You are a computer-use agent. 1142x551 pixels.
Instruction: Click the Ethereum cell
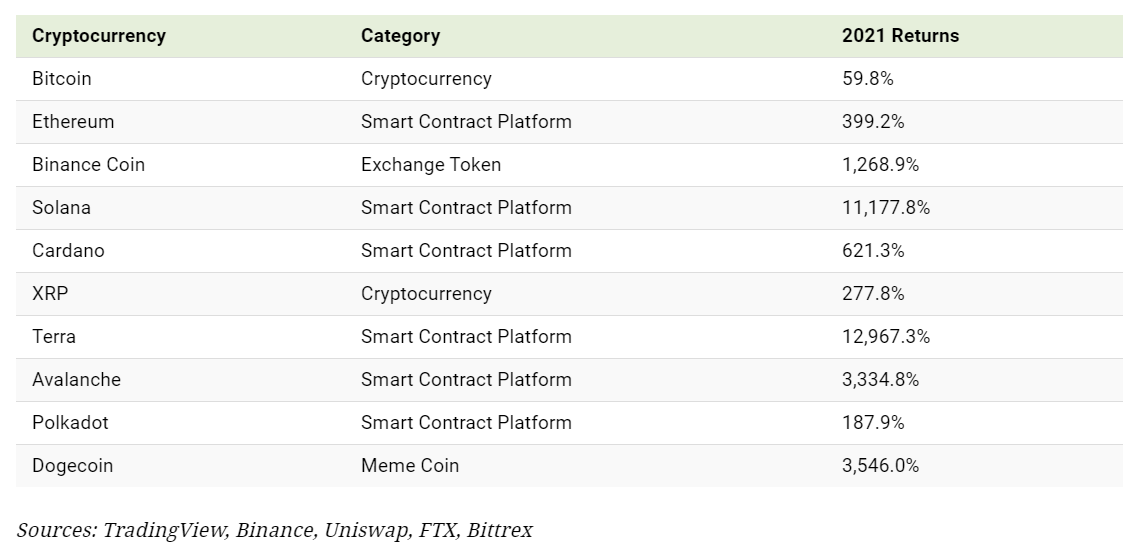[73, 122]
